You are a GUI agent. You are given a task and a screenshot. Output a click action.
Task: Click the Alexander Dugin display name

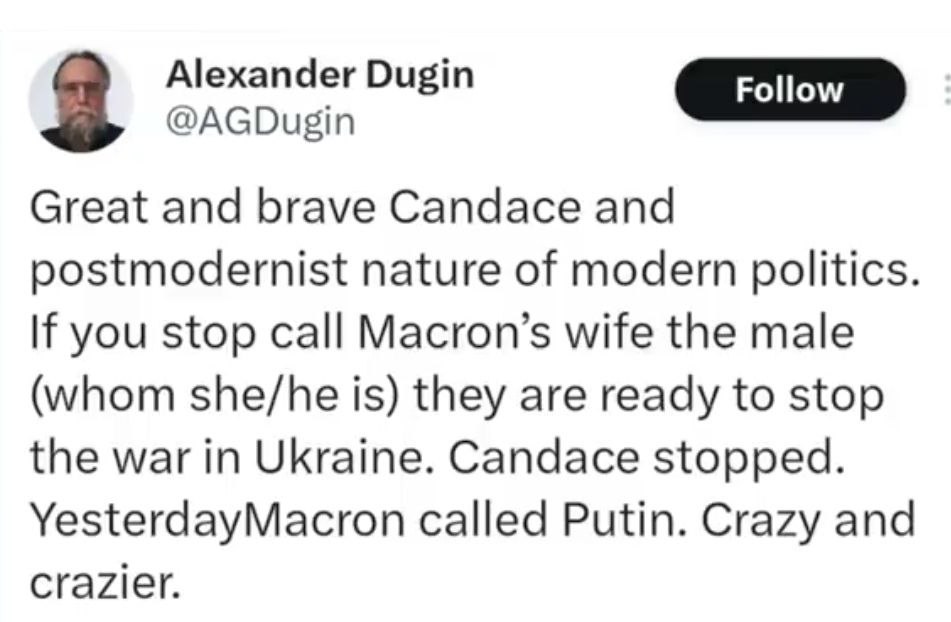pyautogui.click(x=320, y=75)
